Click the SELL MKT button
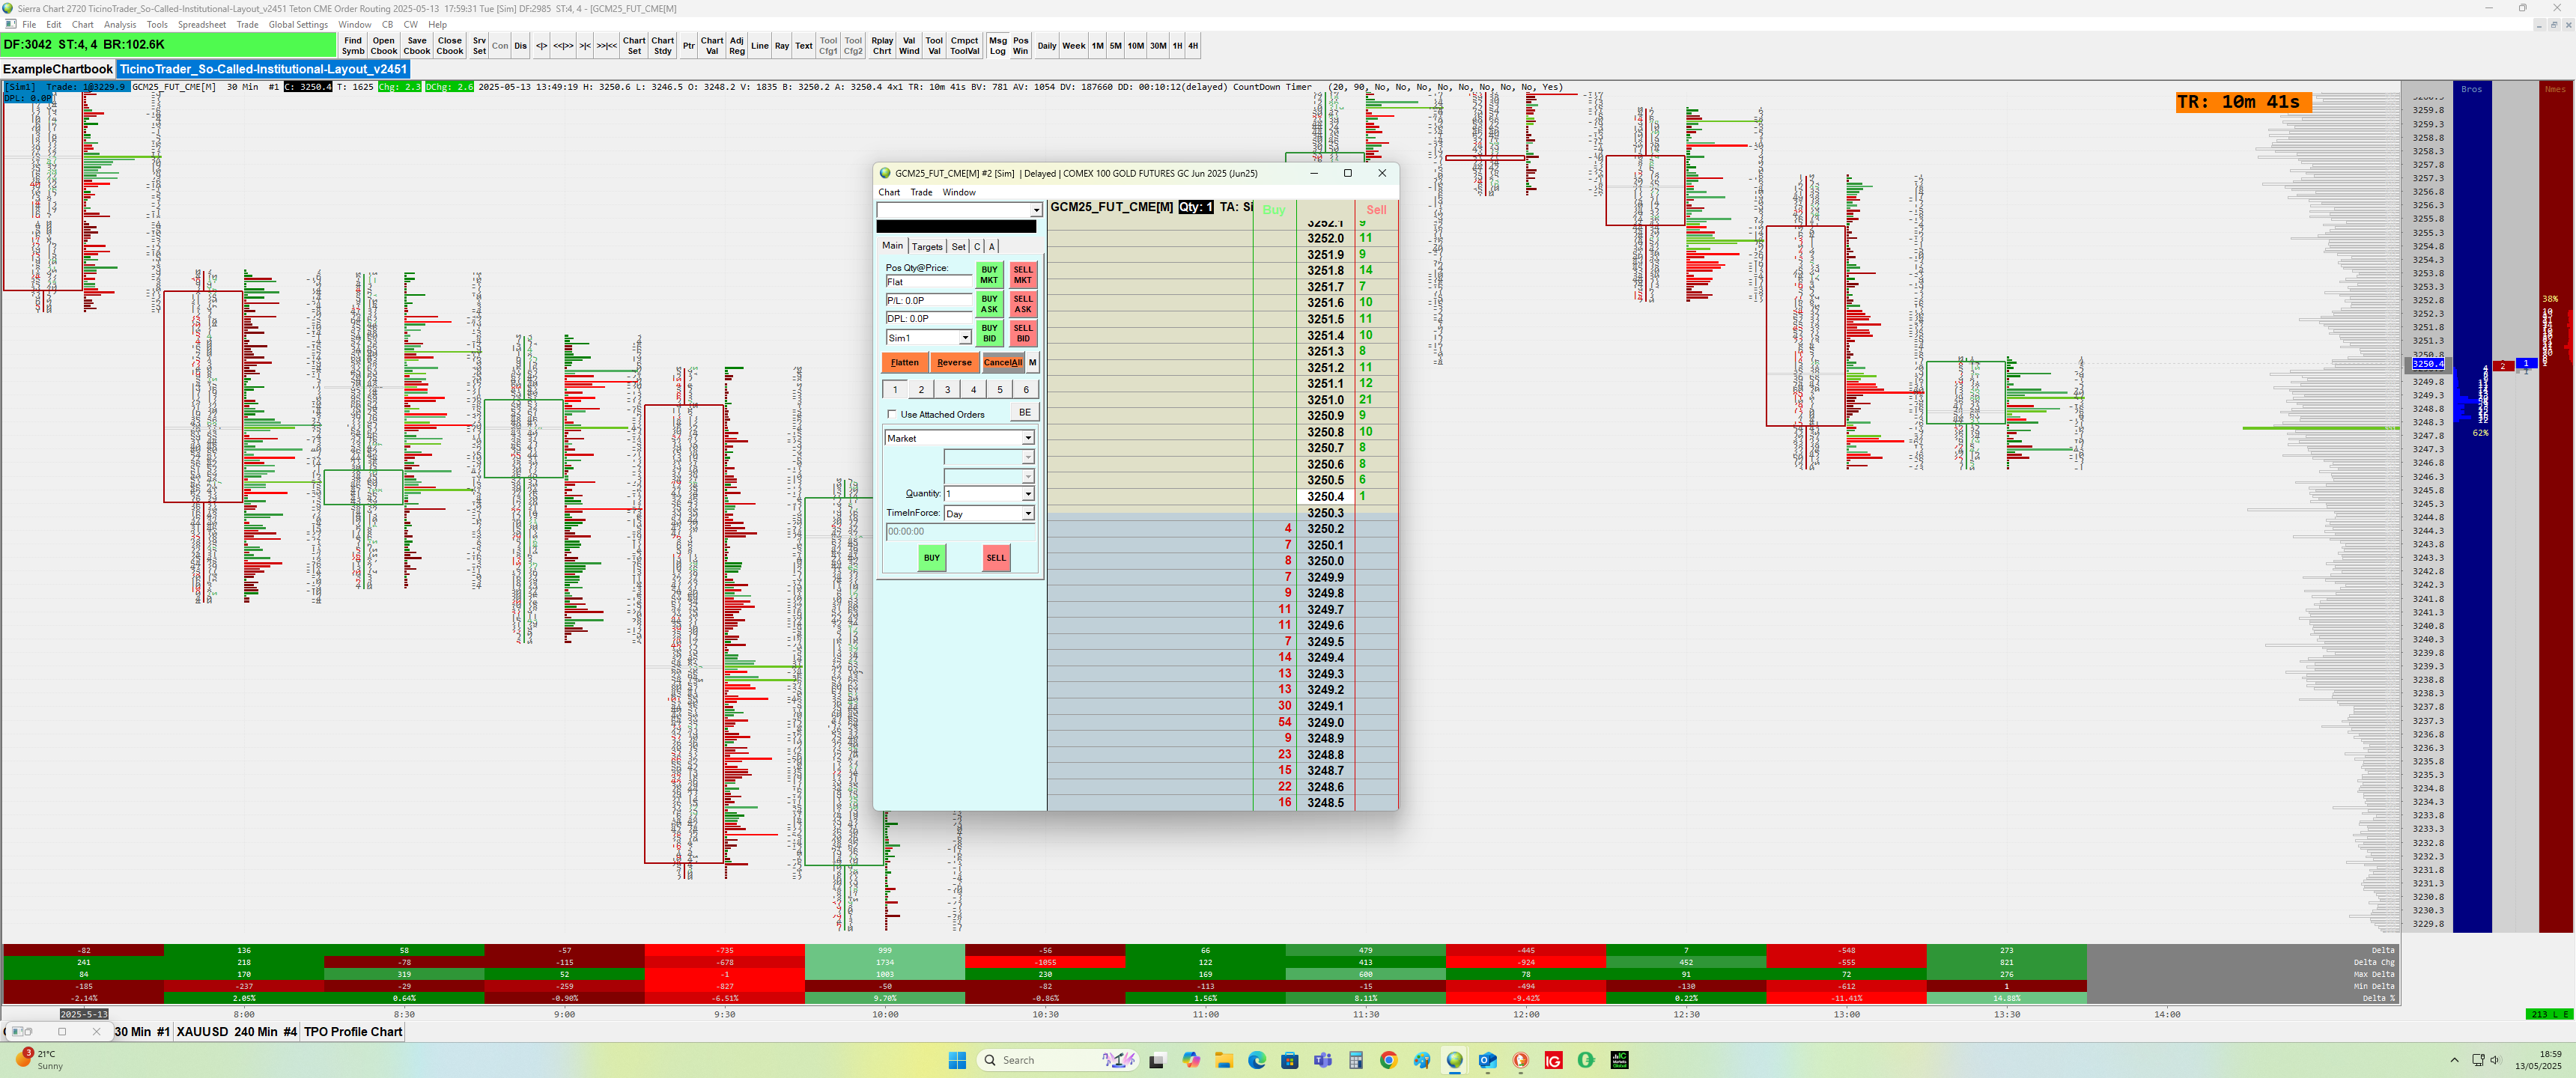Screen dimensions: 2576x1078 (x=1022, y=275)
